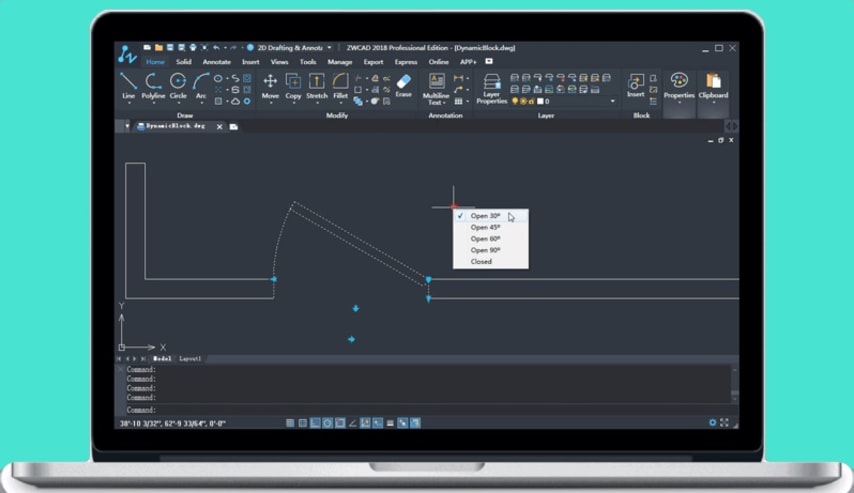Pick the Erase tool
854x493 pixels.
click(x=403, y=85)
